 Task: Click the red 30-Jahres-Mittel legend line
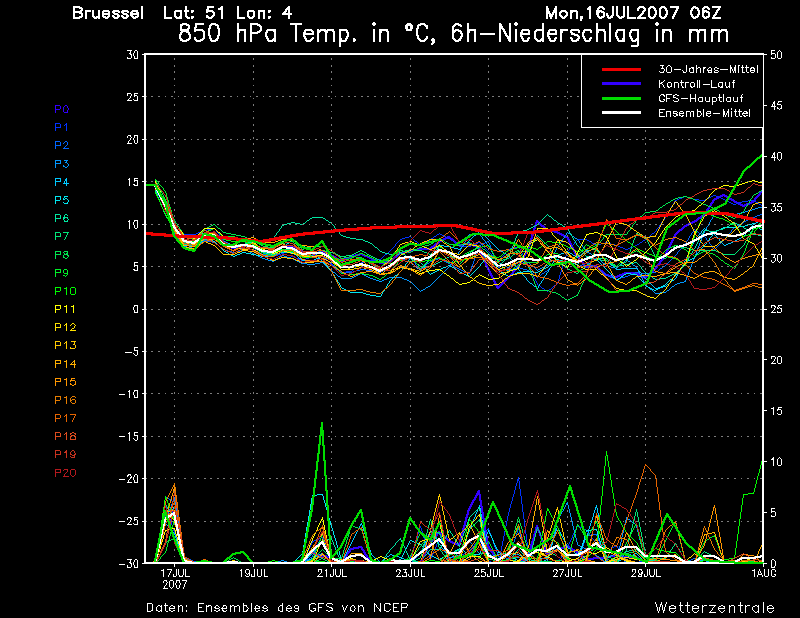pyautogui.click(x=621, y=69)
